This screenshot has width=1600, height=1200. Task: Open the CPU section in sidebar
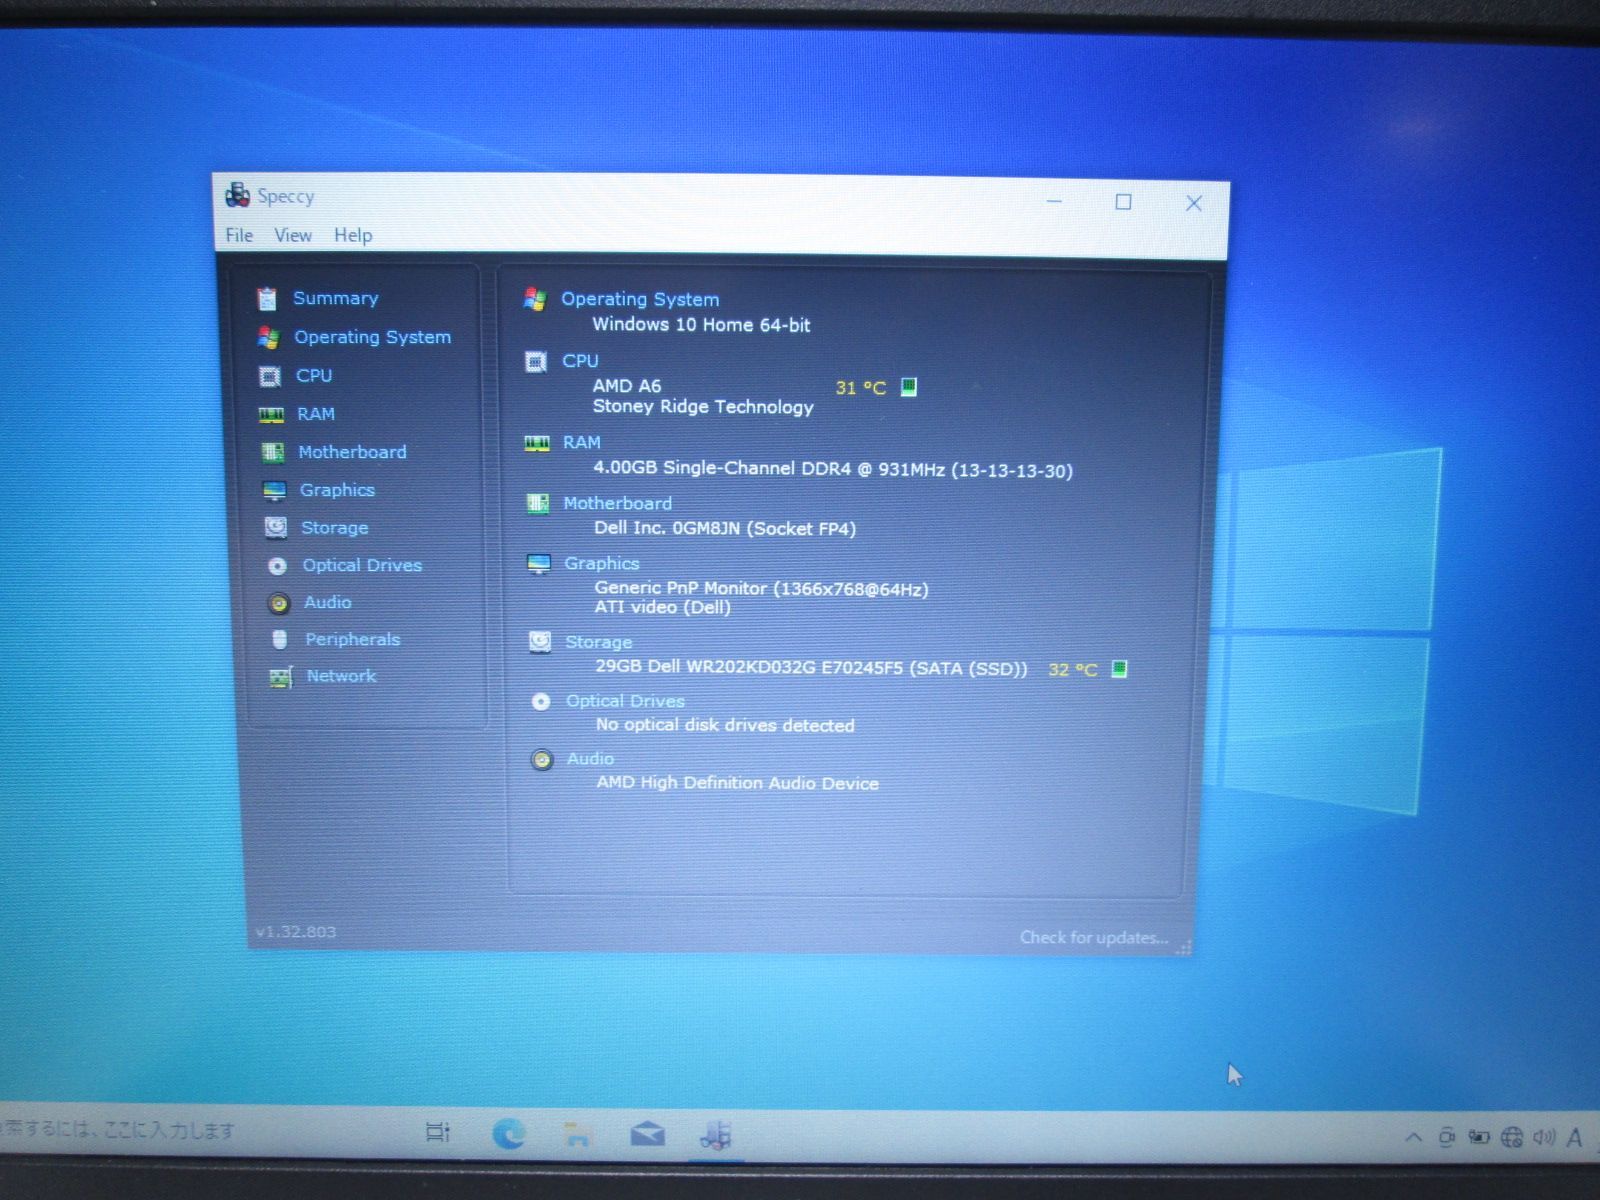[314, 375]
